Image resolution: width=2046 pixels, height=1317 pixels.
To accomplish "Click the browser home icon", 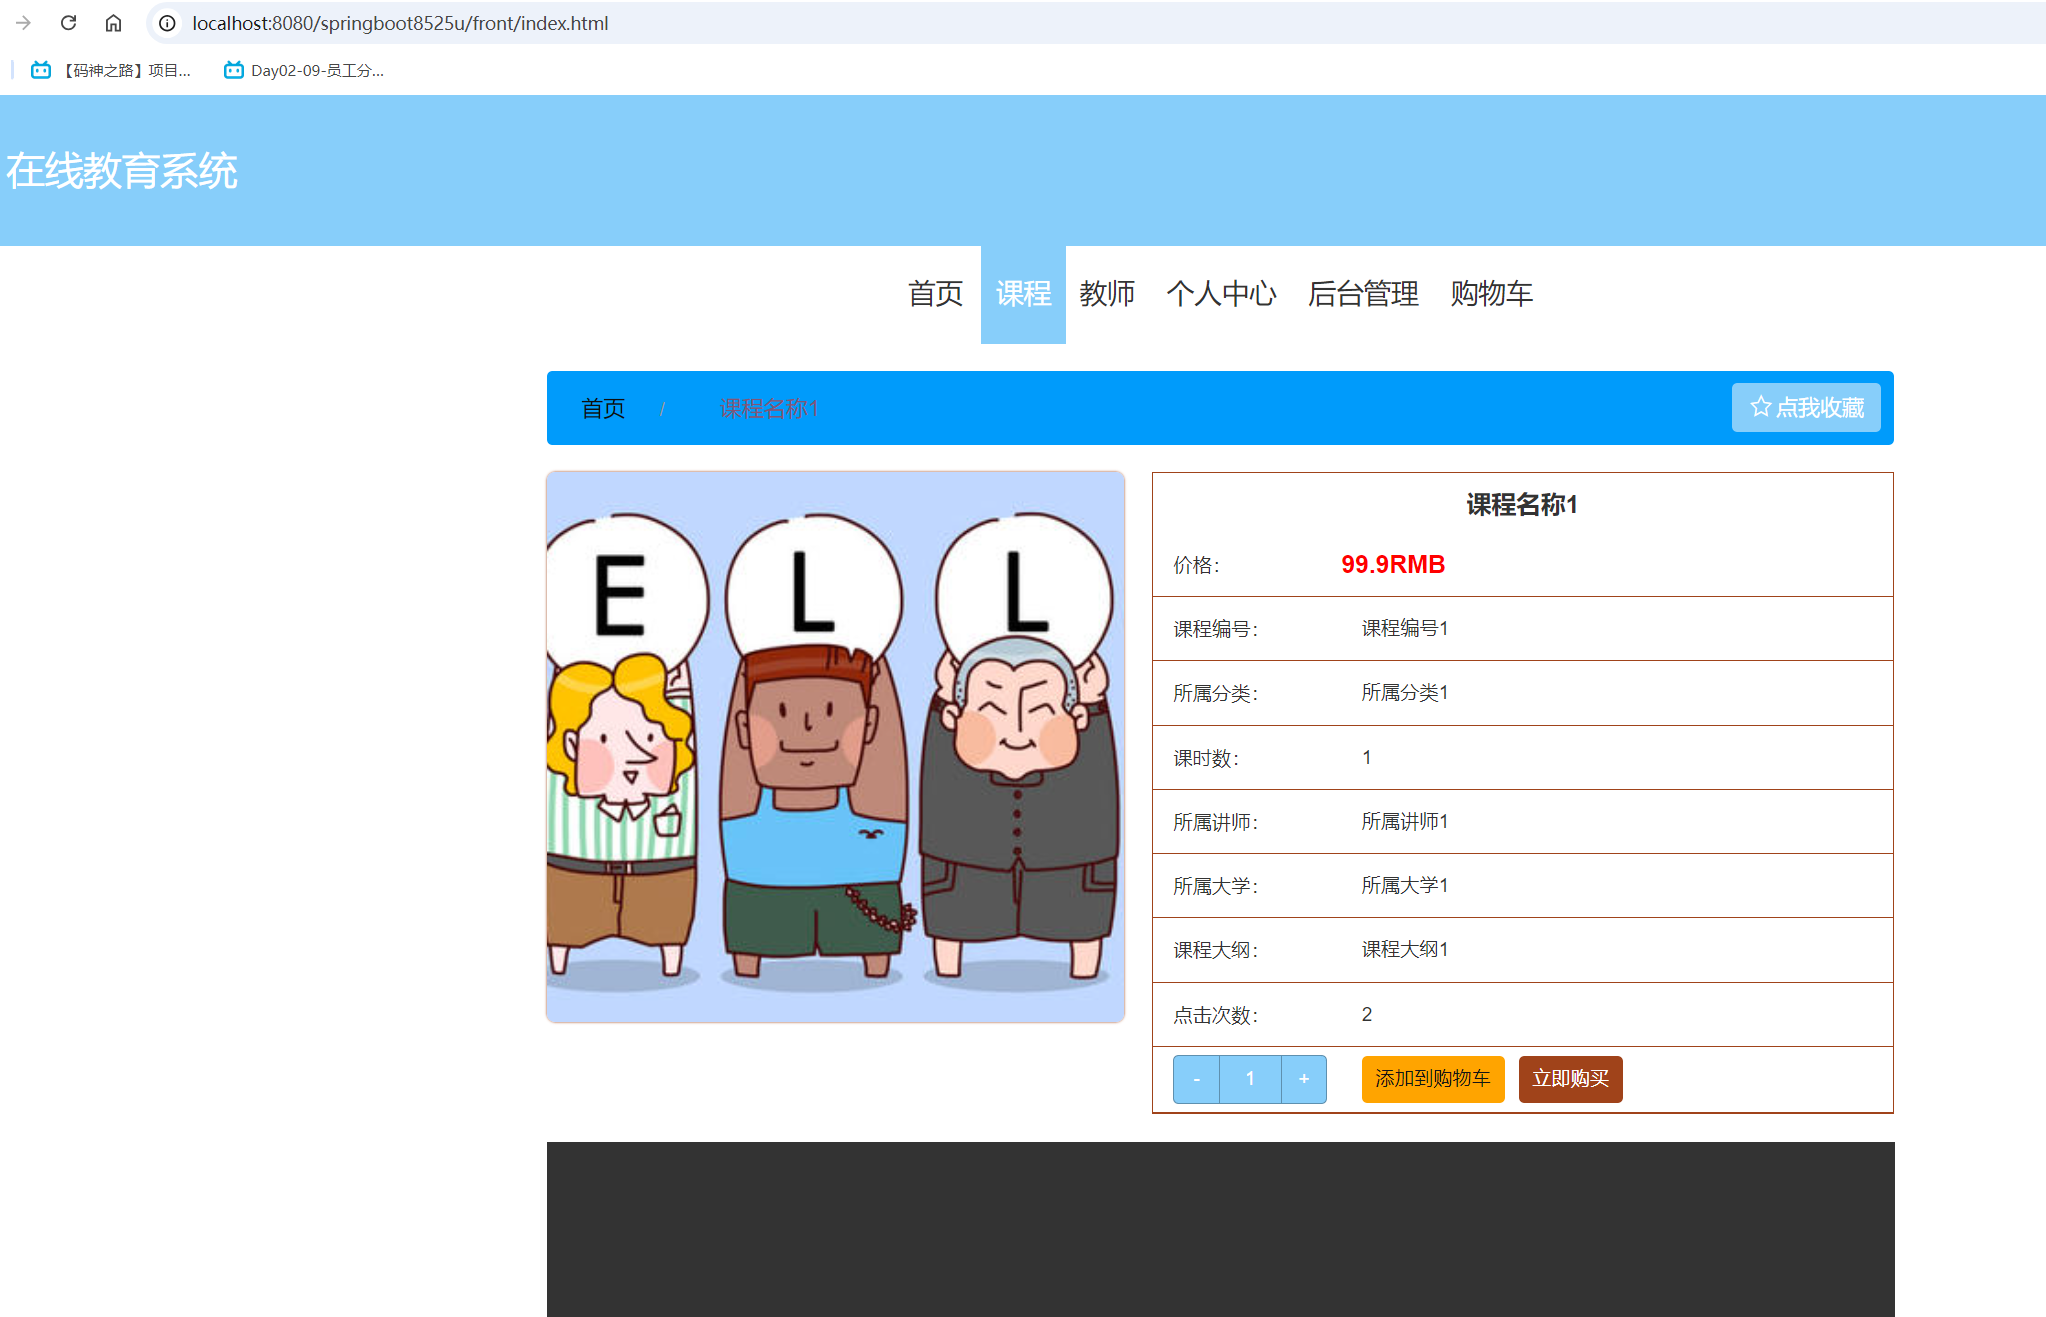I will coord(113,22).
